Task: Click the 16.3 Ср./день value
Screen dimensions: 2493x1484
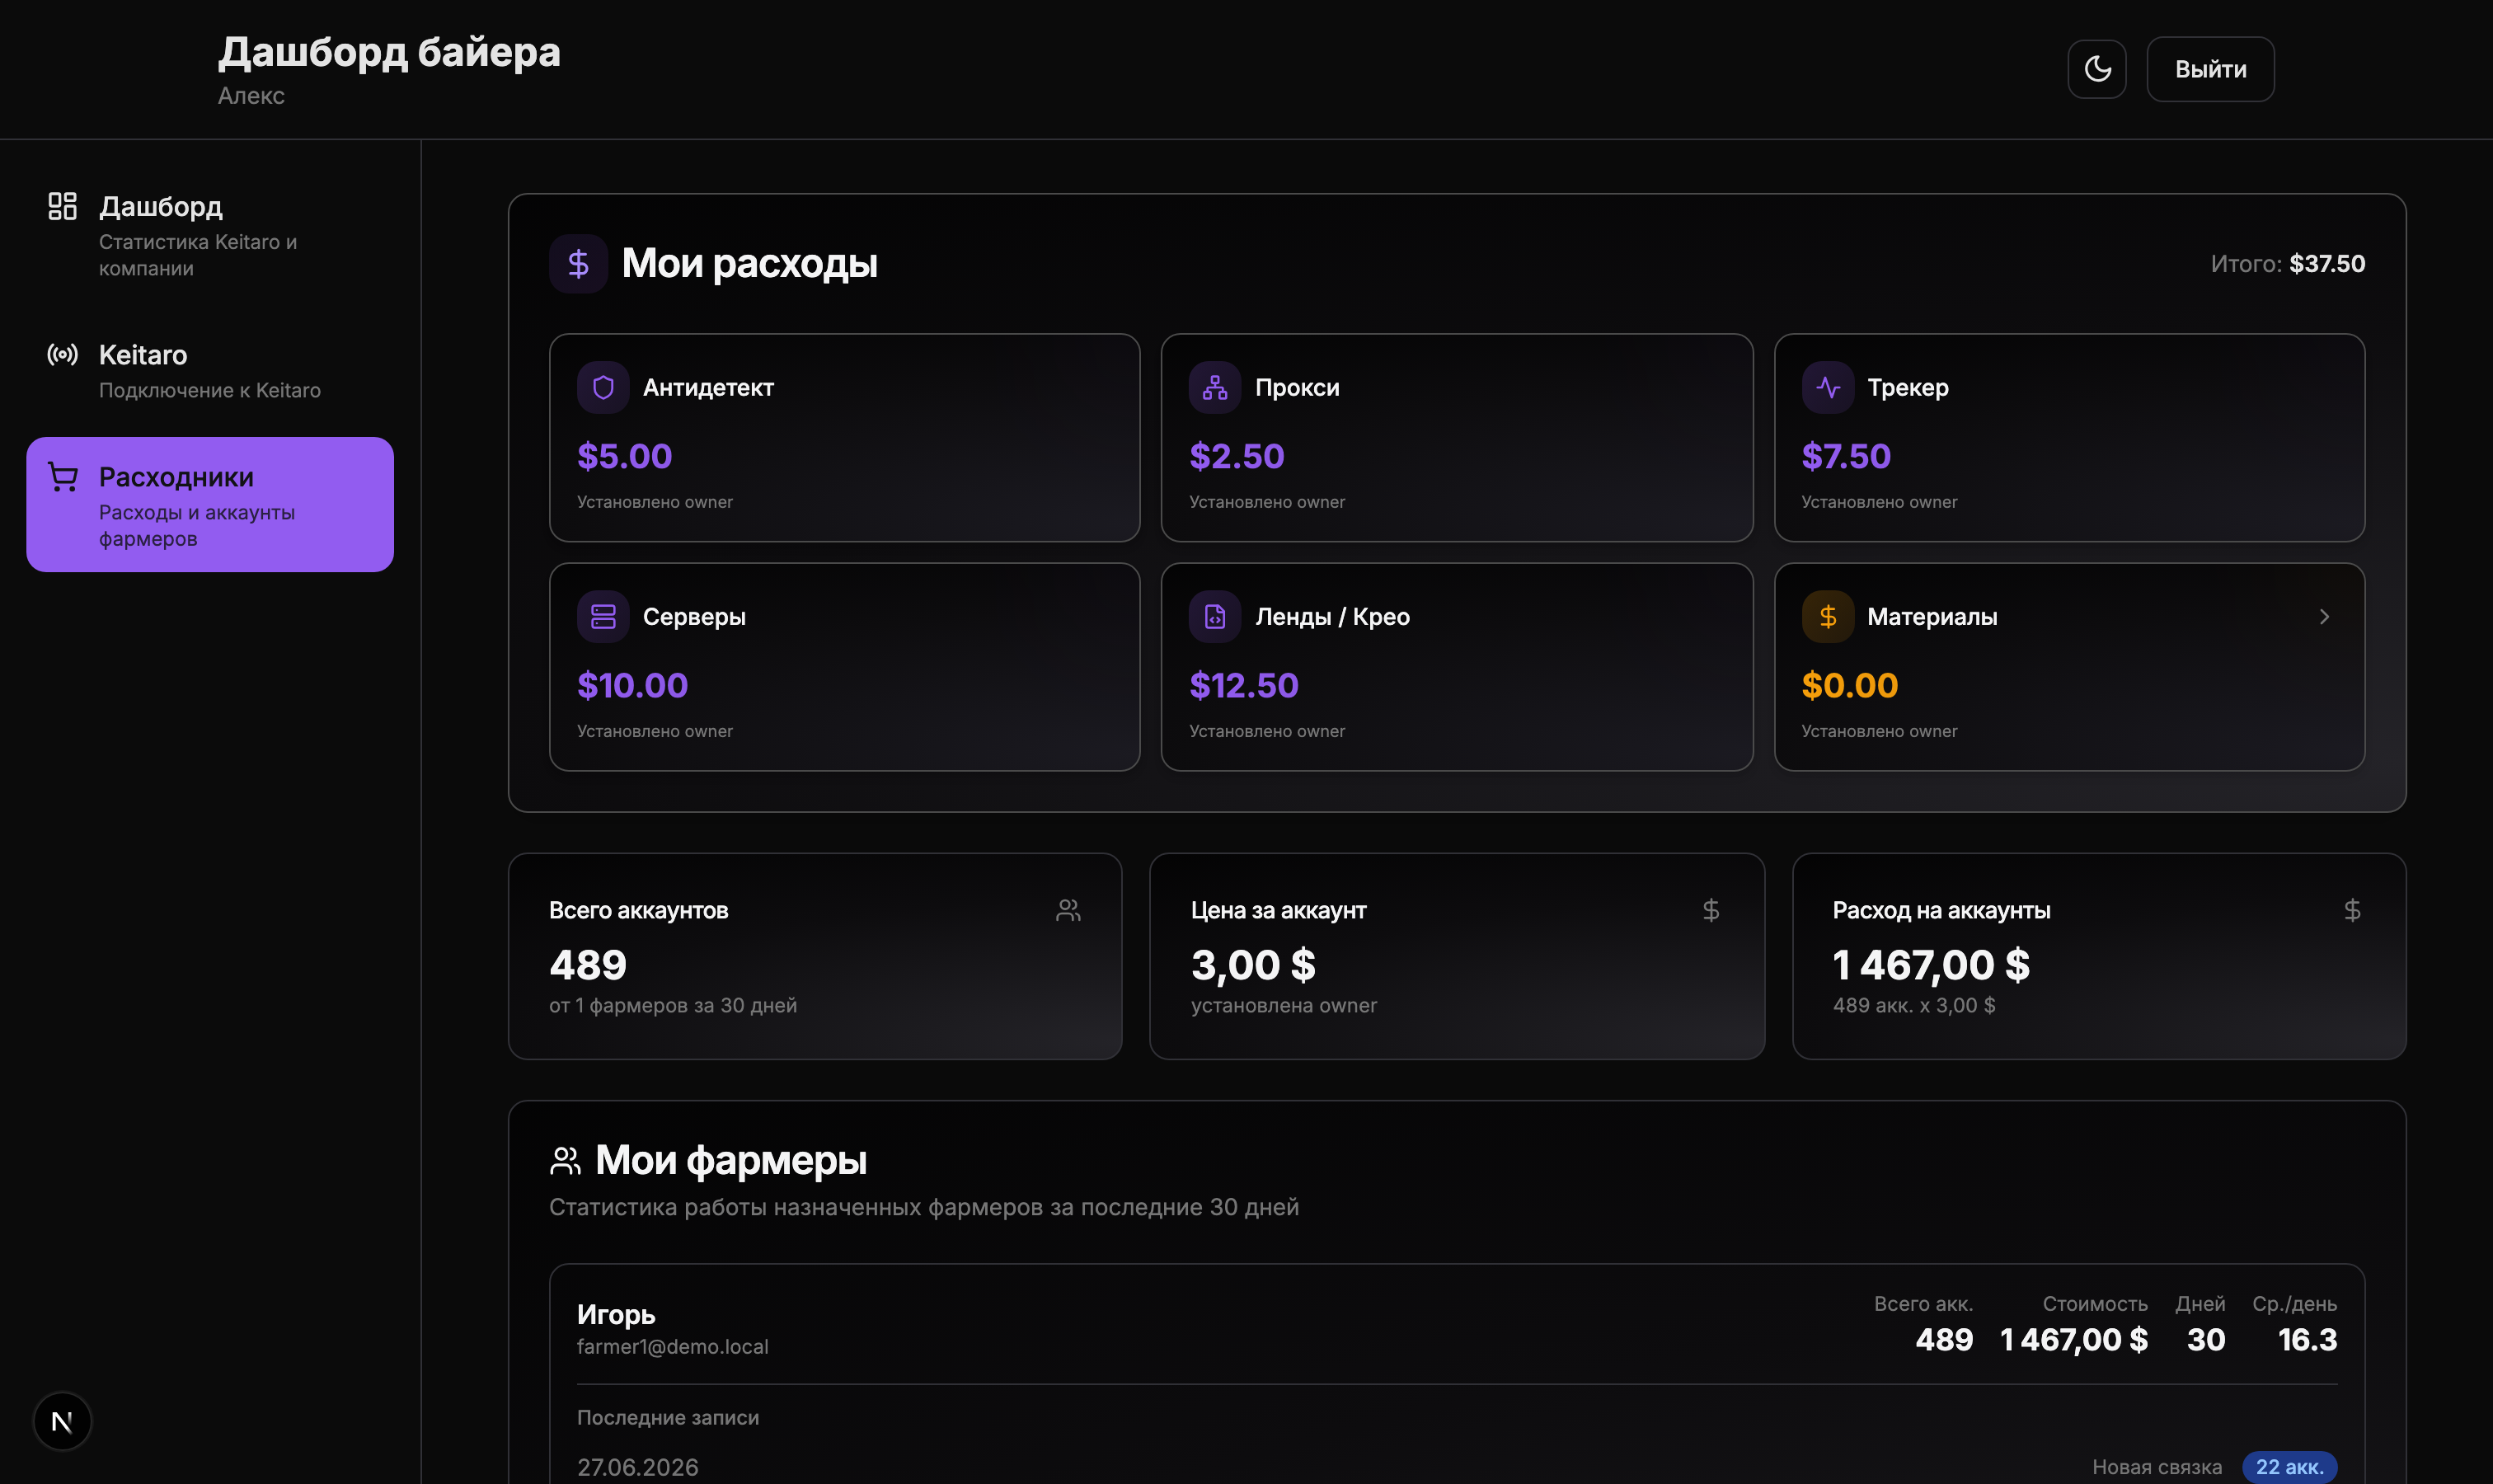Action: (x=2307, y=1340)
